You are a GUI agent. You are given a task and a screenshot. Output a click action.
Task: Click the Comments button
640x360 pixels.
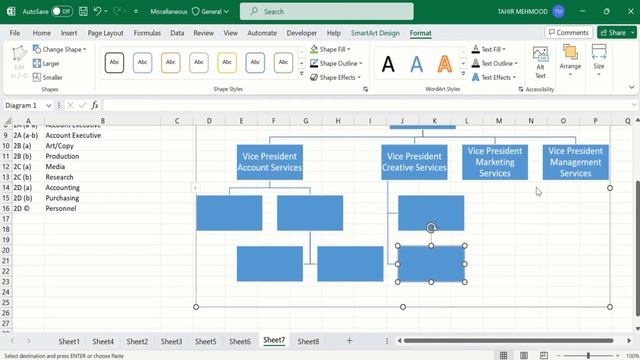coord(568,32)
